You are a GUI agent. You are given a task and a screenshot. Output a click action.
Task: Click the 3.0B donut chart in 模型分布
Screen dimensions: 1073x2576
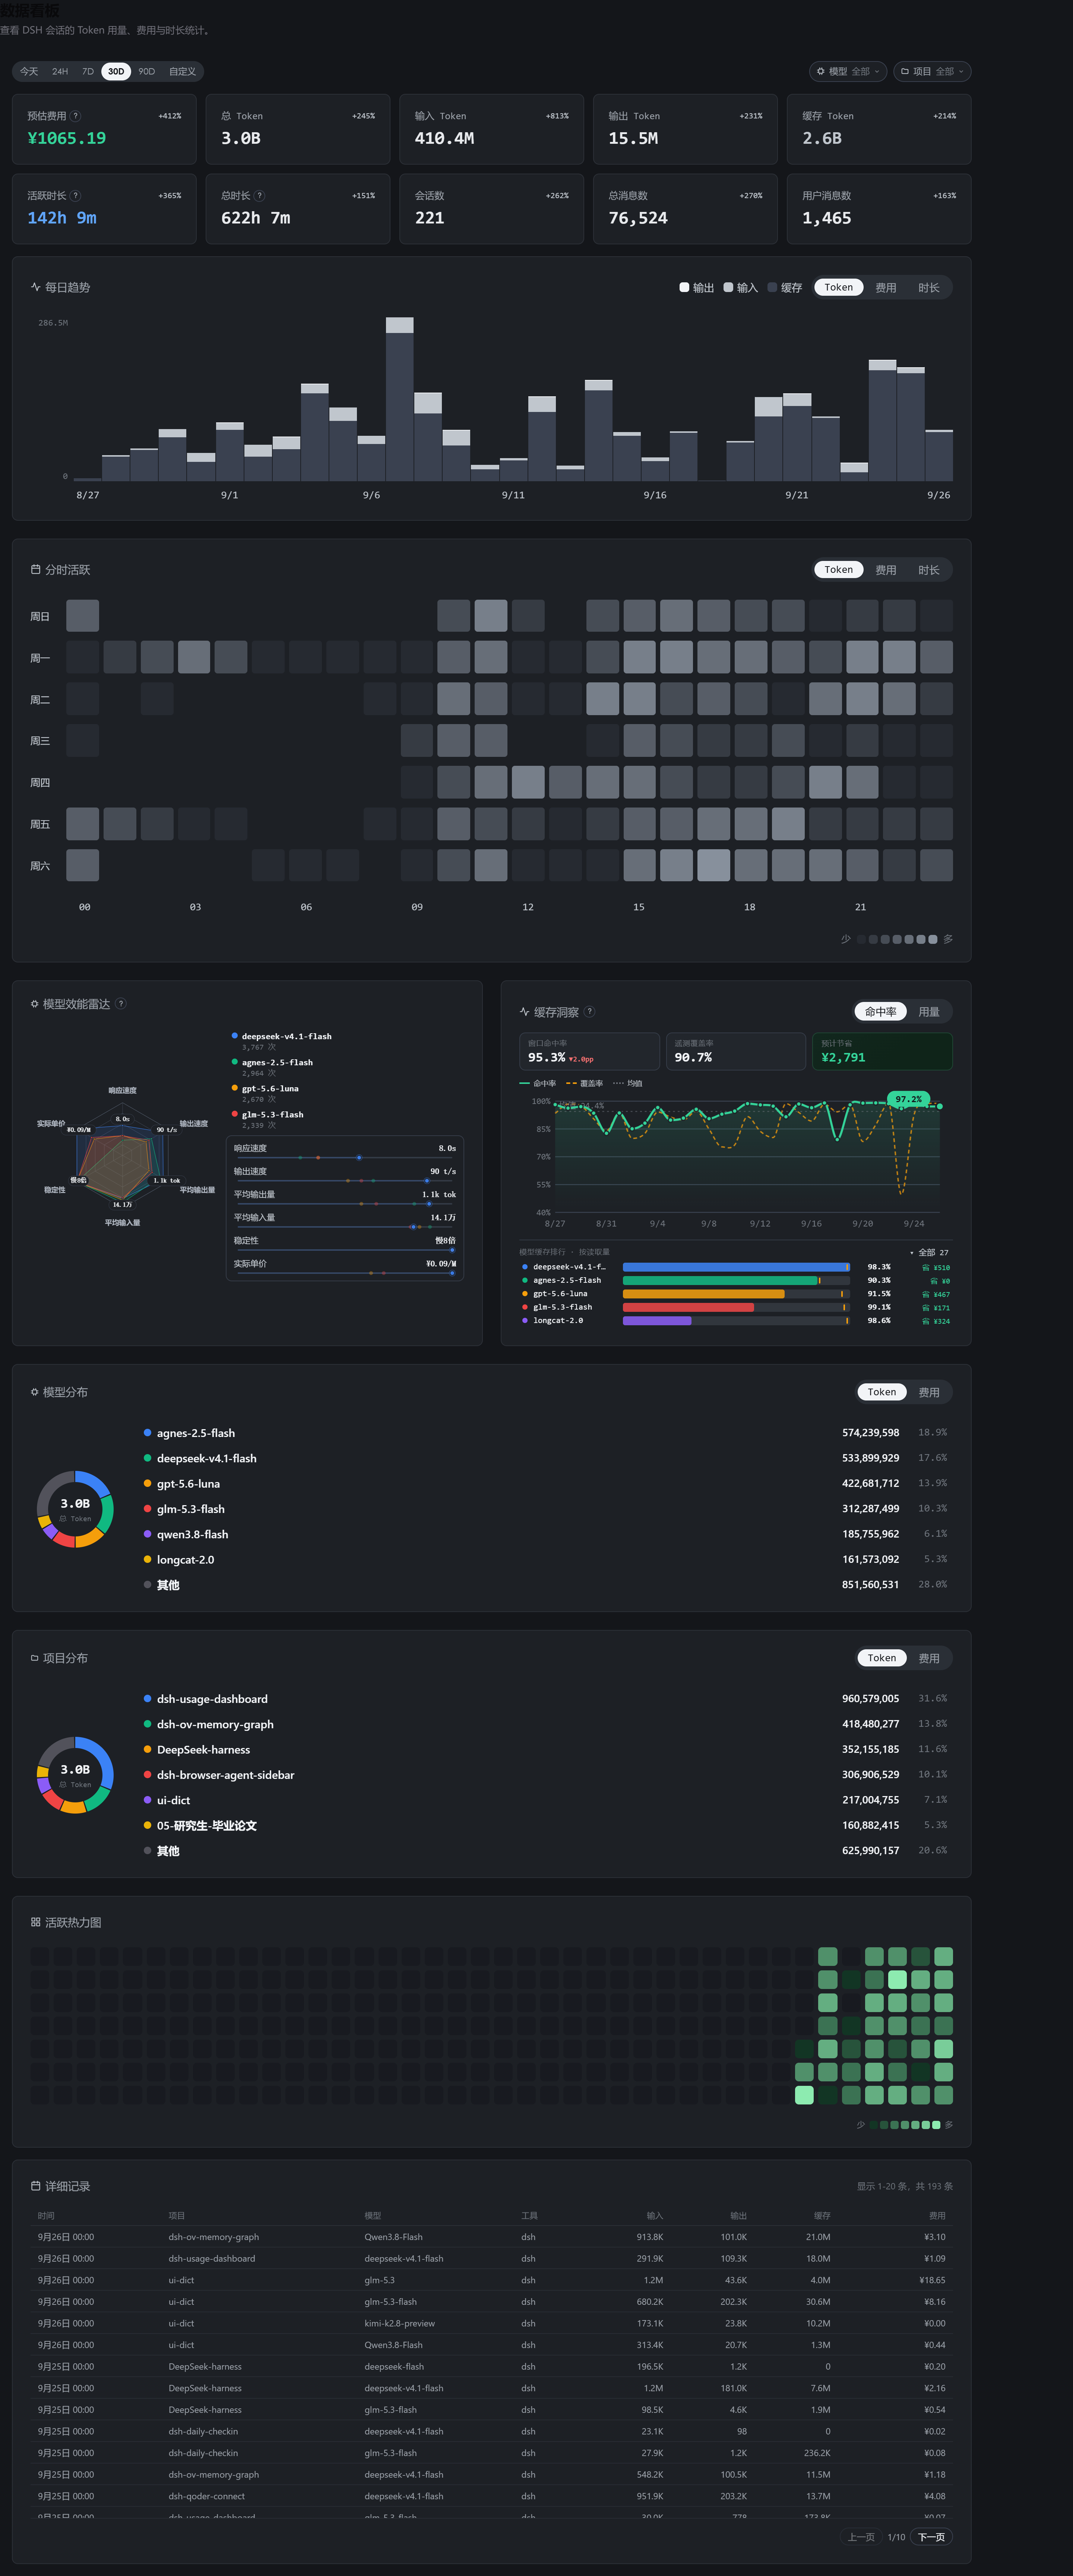75,1509
